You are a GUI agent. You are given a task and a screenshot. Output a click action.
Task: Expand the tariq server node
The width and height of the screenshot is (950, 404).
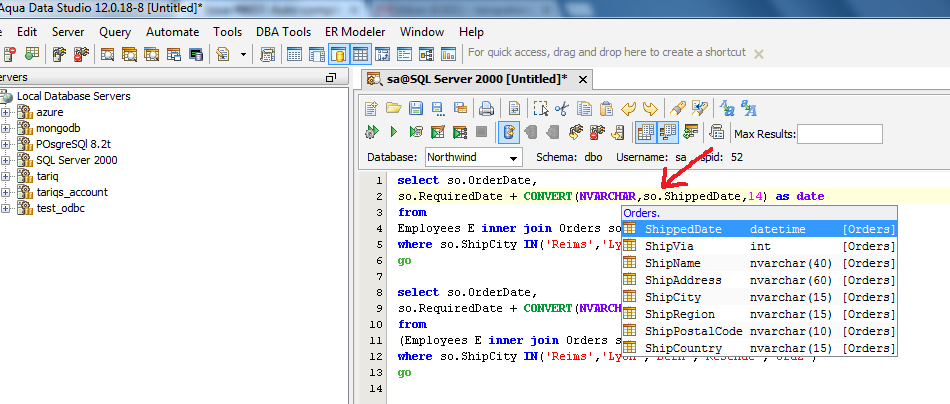pos(5,176)
